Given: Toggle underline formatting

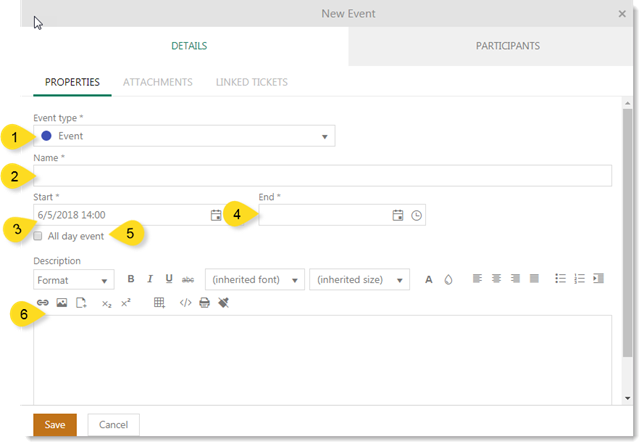Looking at the screenshot, I should pos(169,279).
